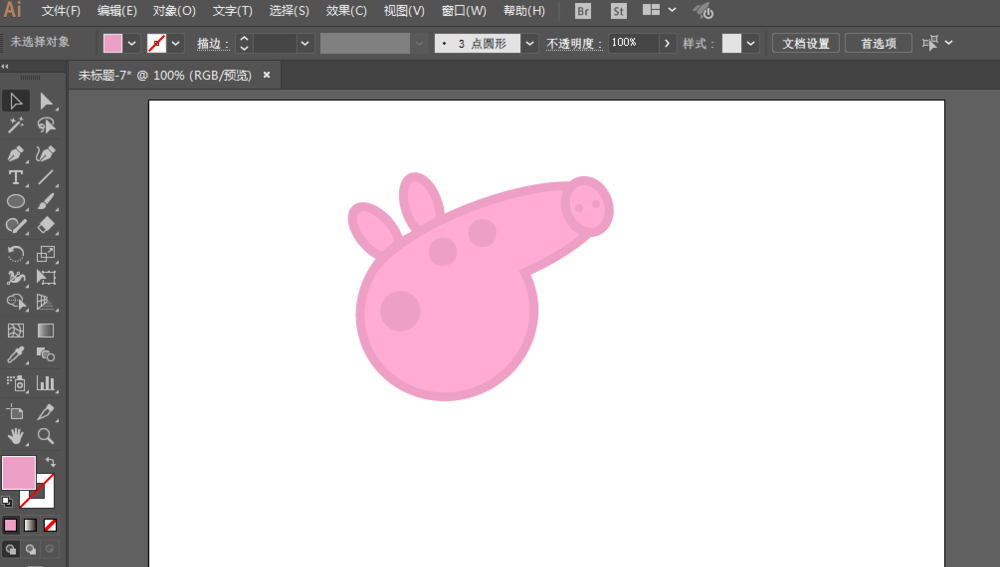Click the GPU performance rocket icon
1000x567 pixels.
pos(703,11)
